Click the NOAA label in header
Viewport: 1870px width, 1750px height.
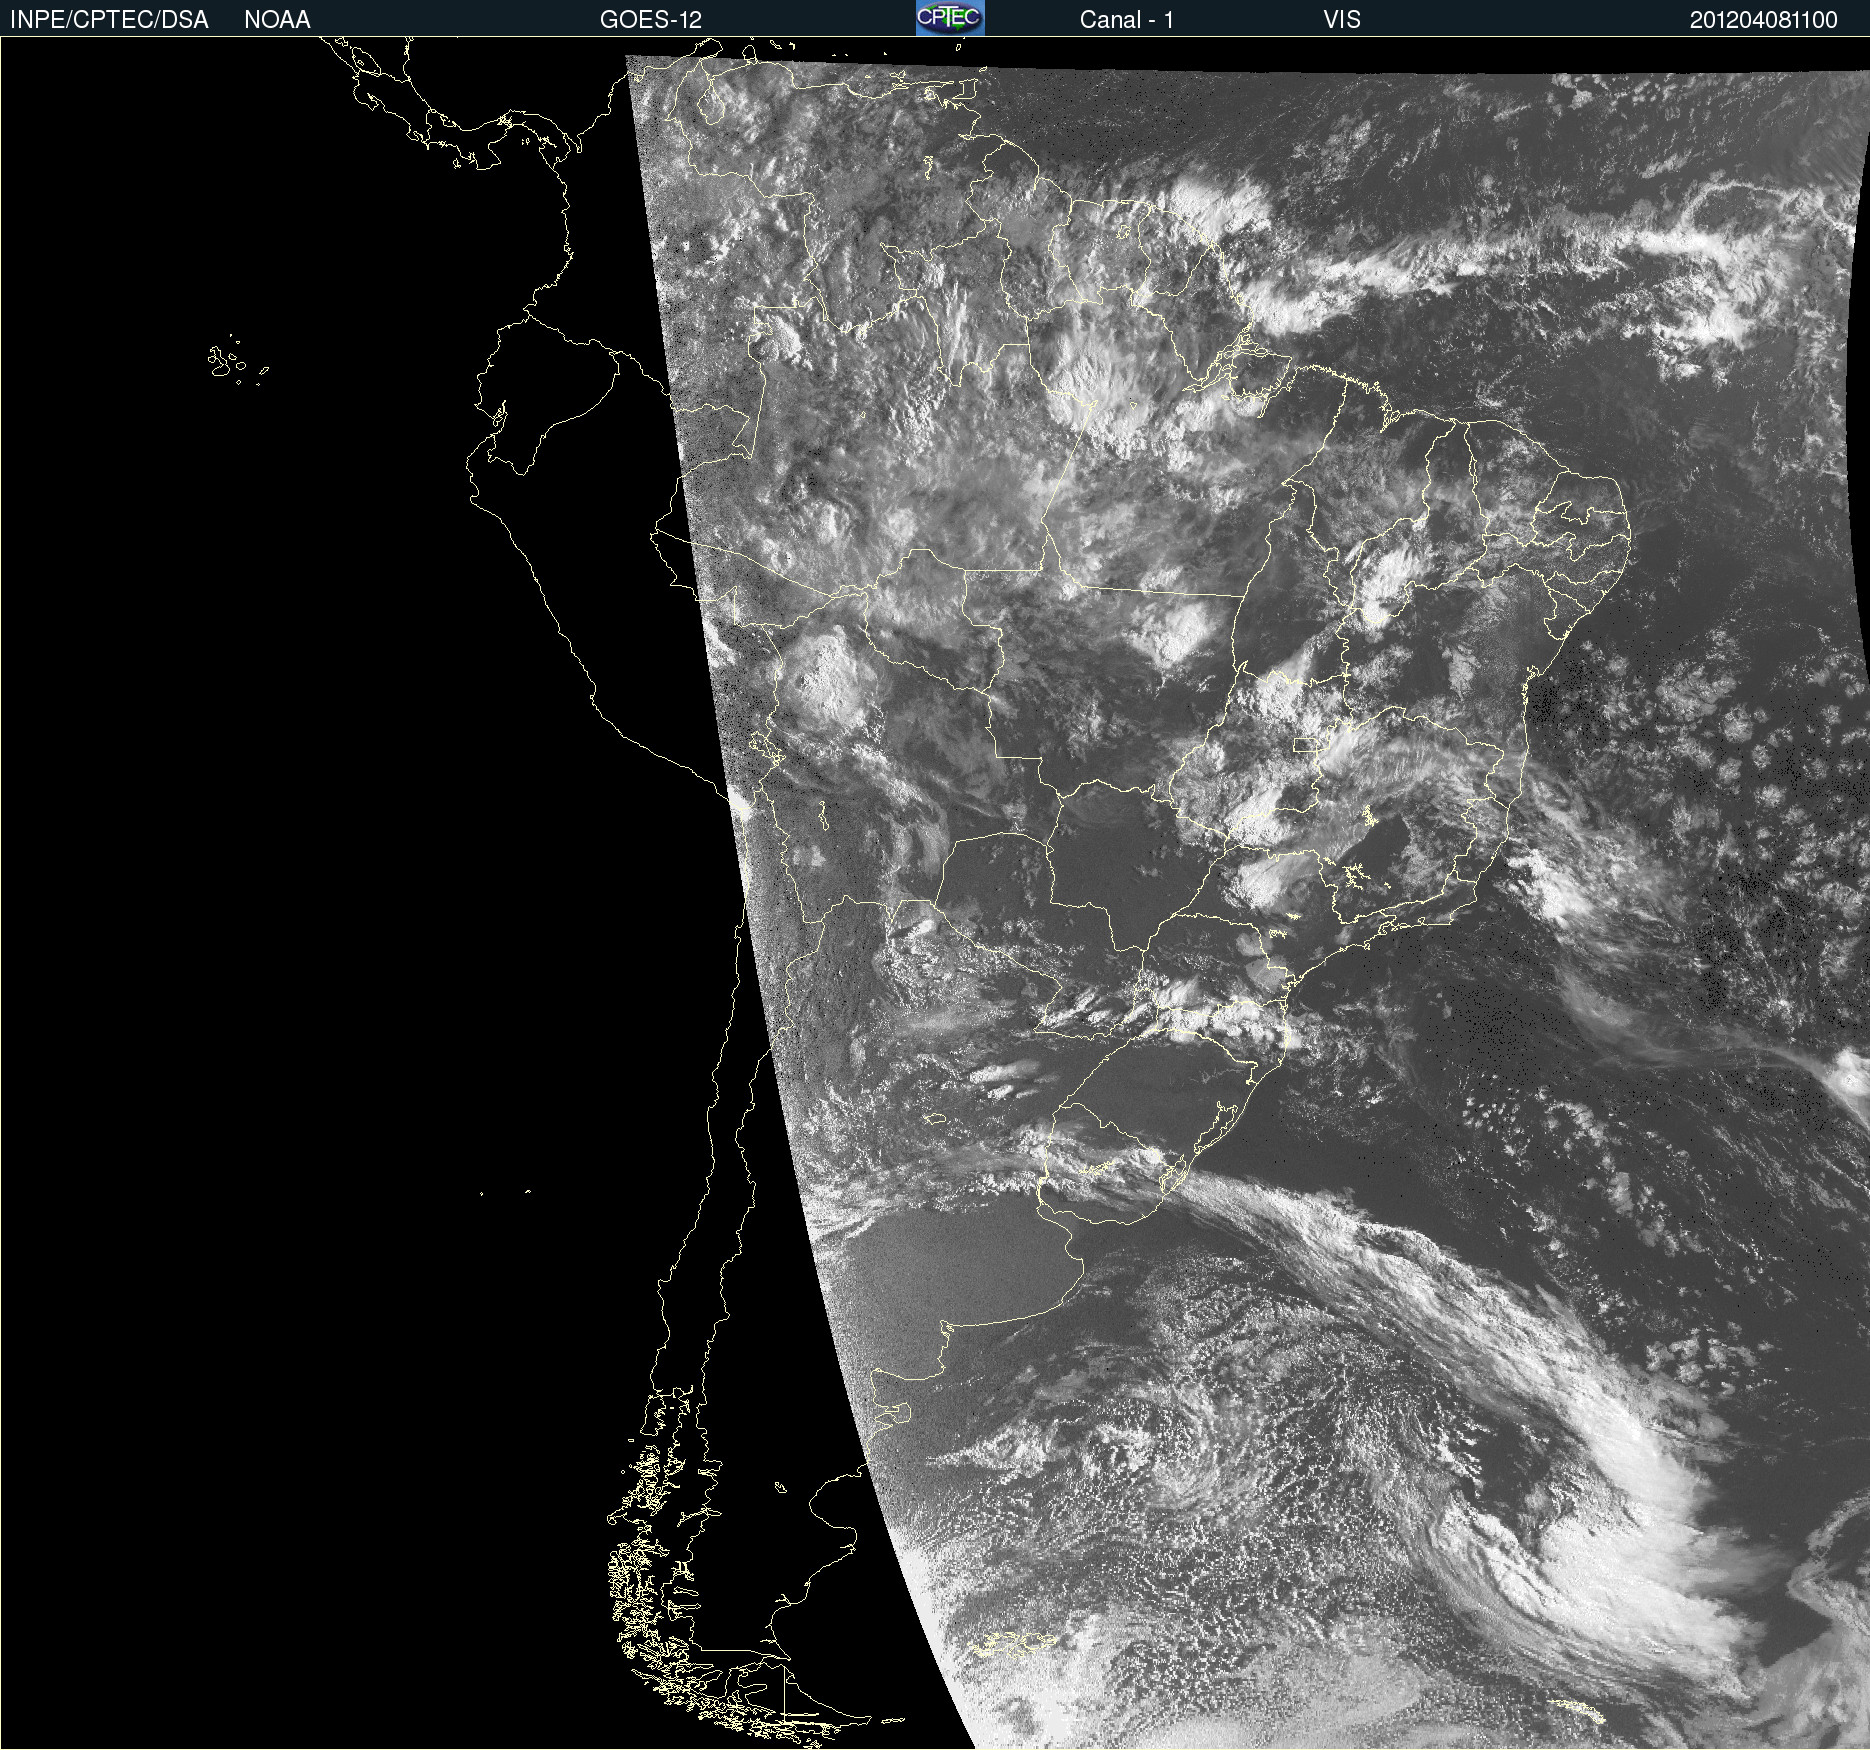277,20
